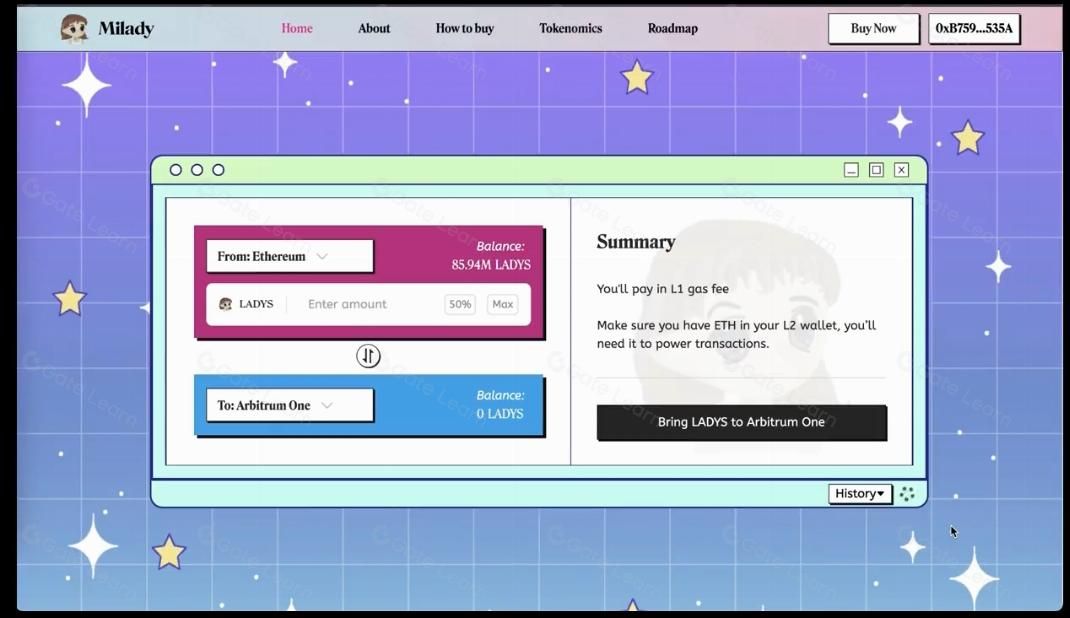1070x618 pixels.
Task: Click the second circle in panel titlebar
Action: pyautogui.click(x=197, y=170)
